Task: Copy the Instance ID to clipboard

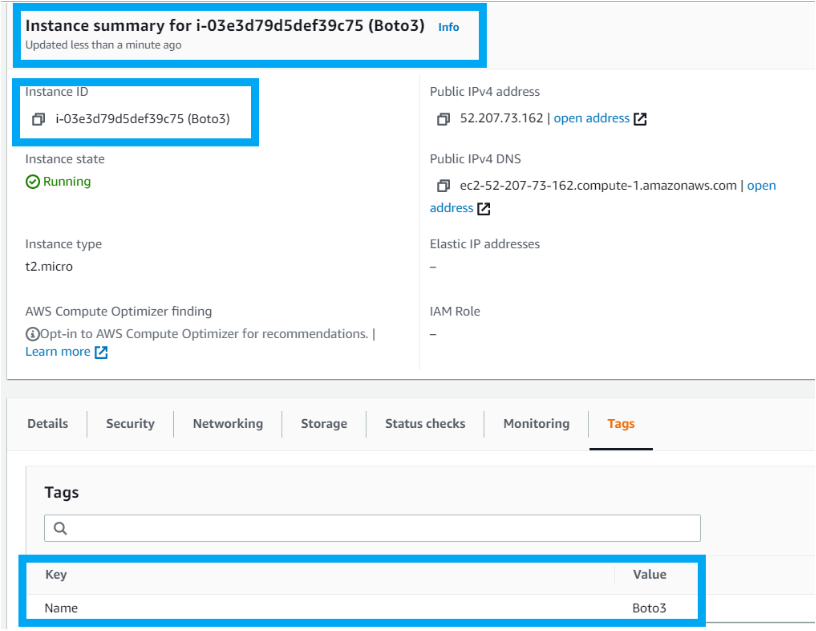Action: tap(39, 119)
